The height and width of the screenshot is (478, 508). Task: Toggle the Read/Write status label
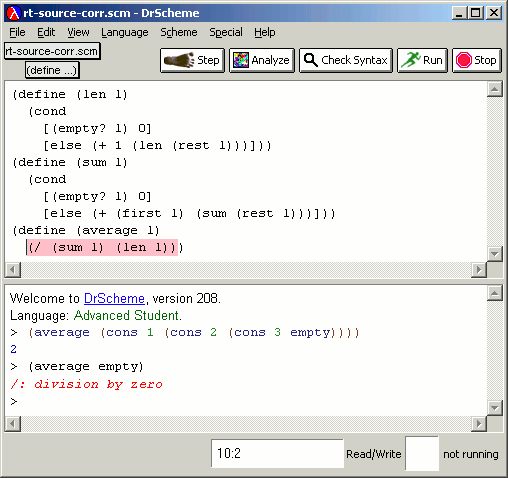374,454
